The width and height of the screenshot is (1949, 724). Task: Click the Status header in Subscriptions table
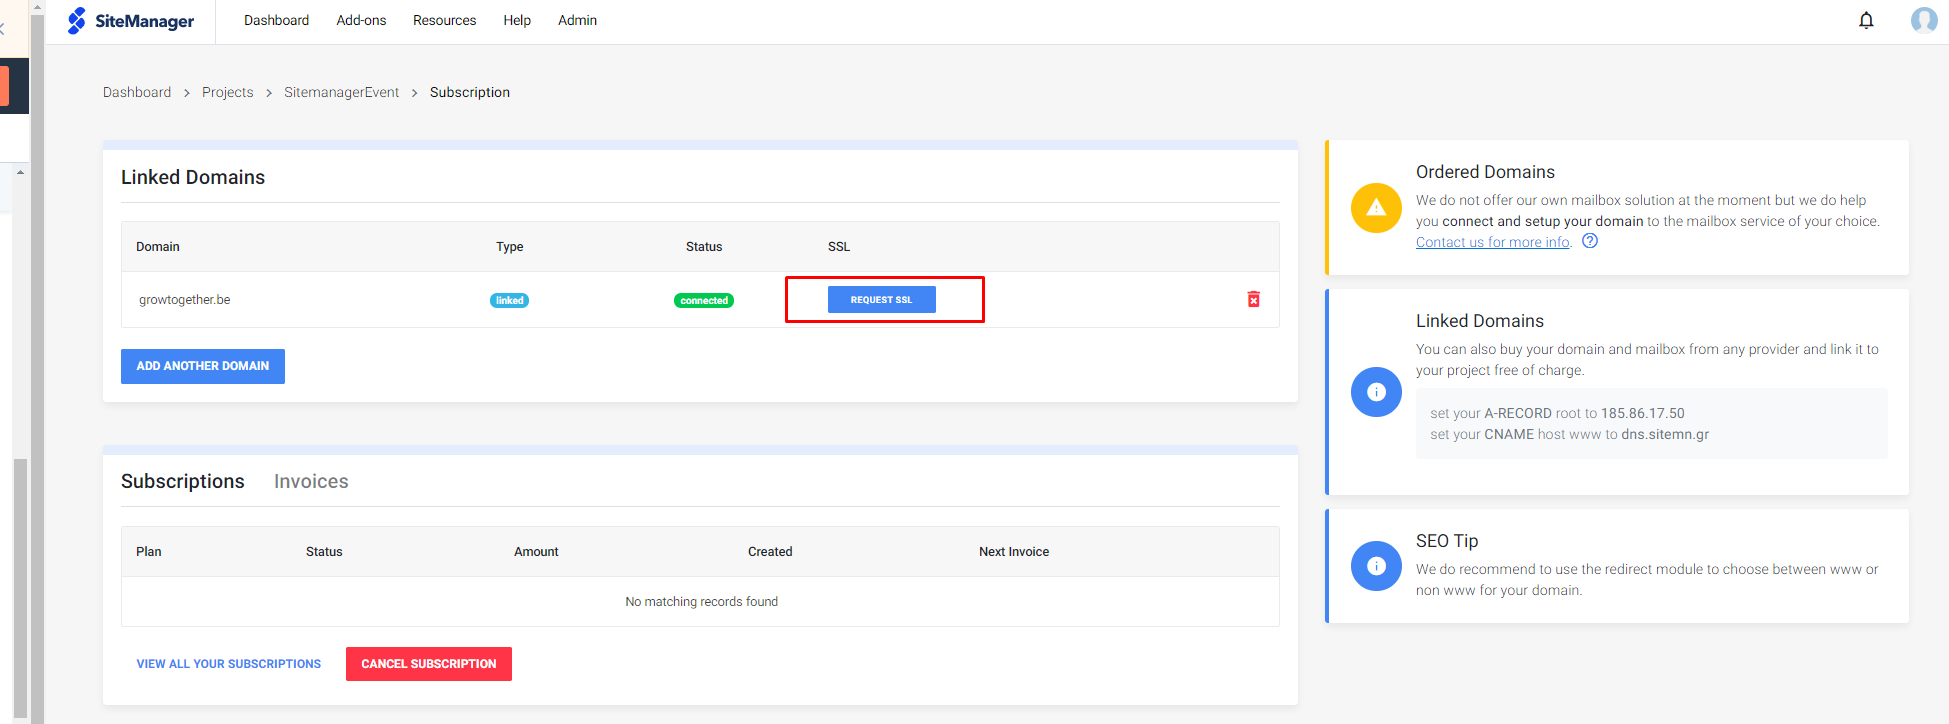coord(324,551)
